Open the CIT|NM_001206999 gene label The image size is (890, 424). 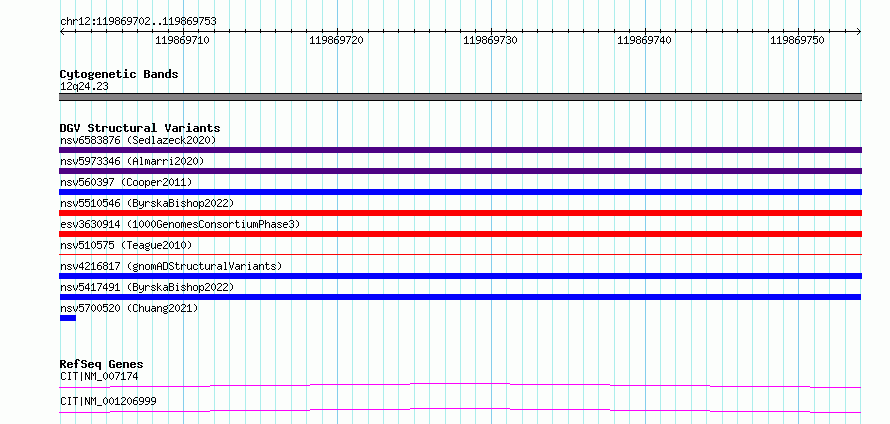108,401
